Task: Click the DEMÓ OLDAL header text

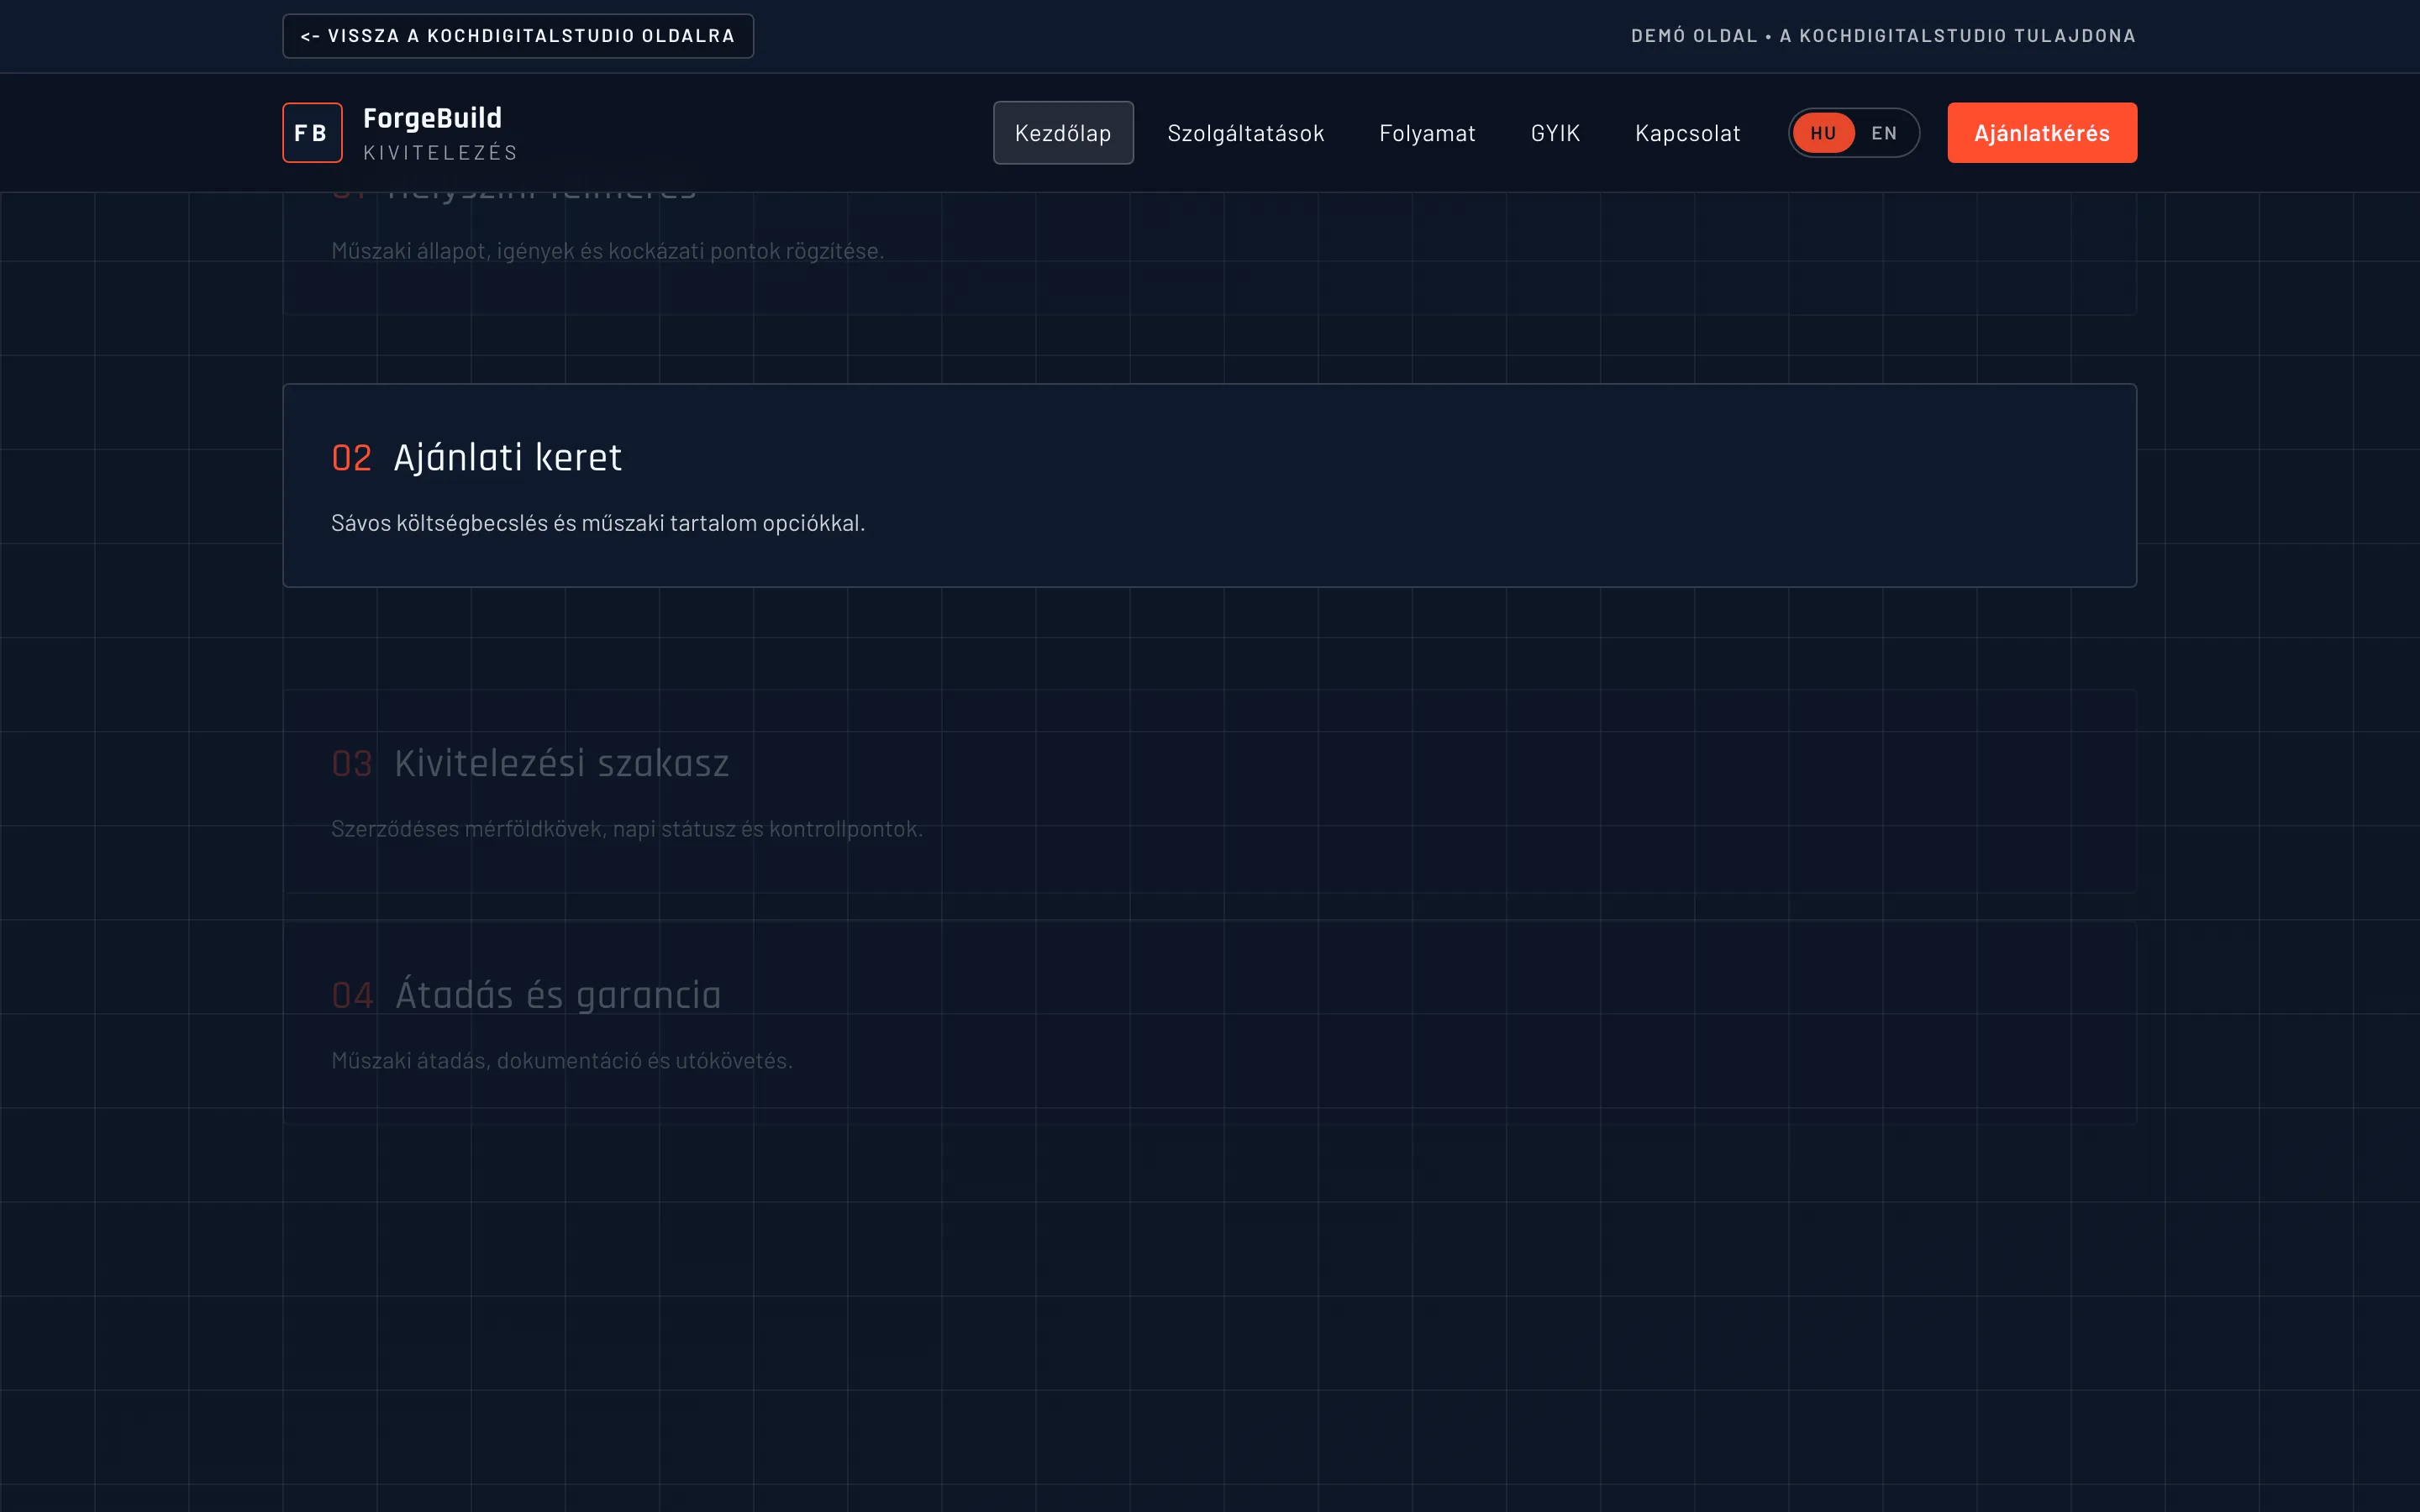Action: point(1694,35)
